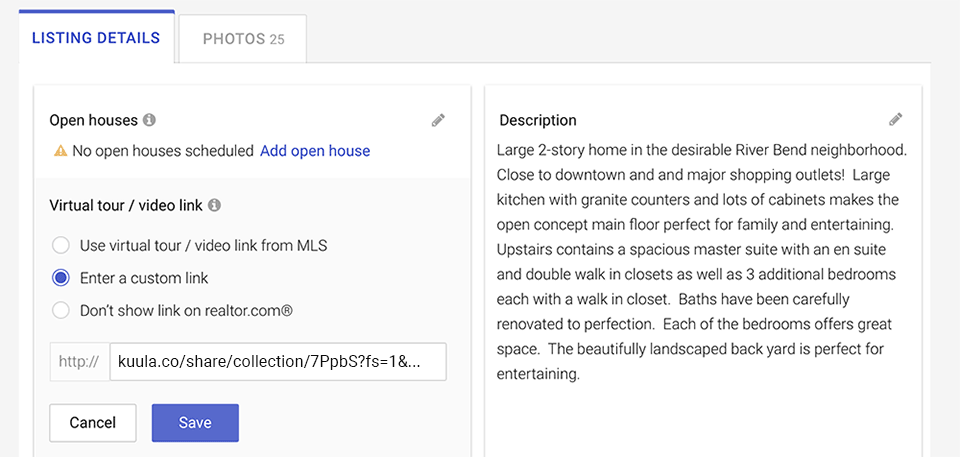The image size is (960, 457).
Task: Click the http:// prefix box
Action: 80,361
